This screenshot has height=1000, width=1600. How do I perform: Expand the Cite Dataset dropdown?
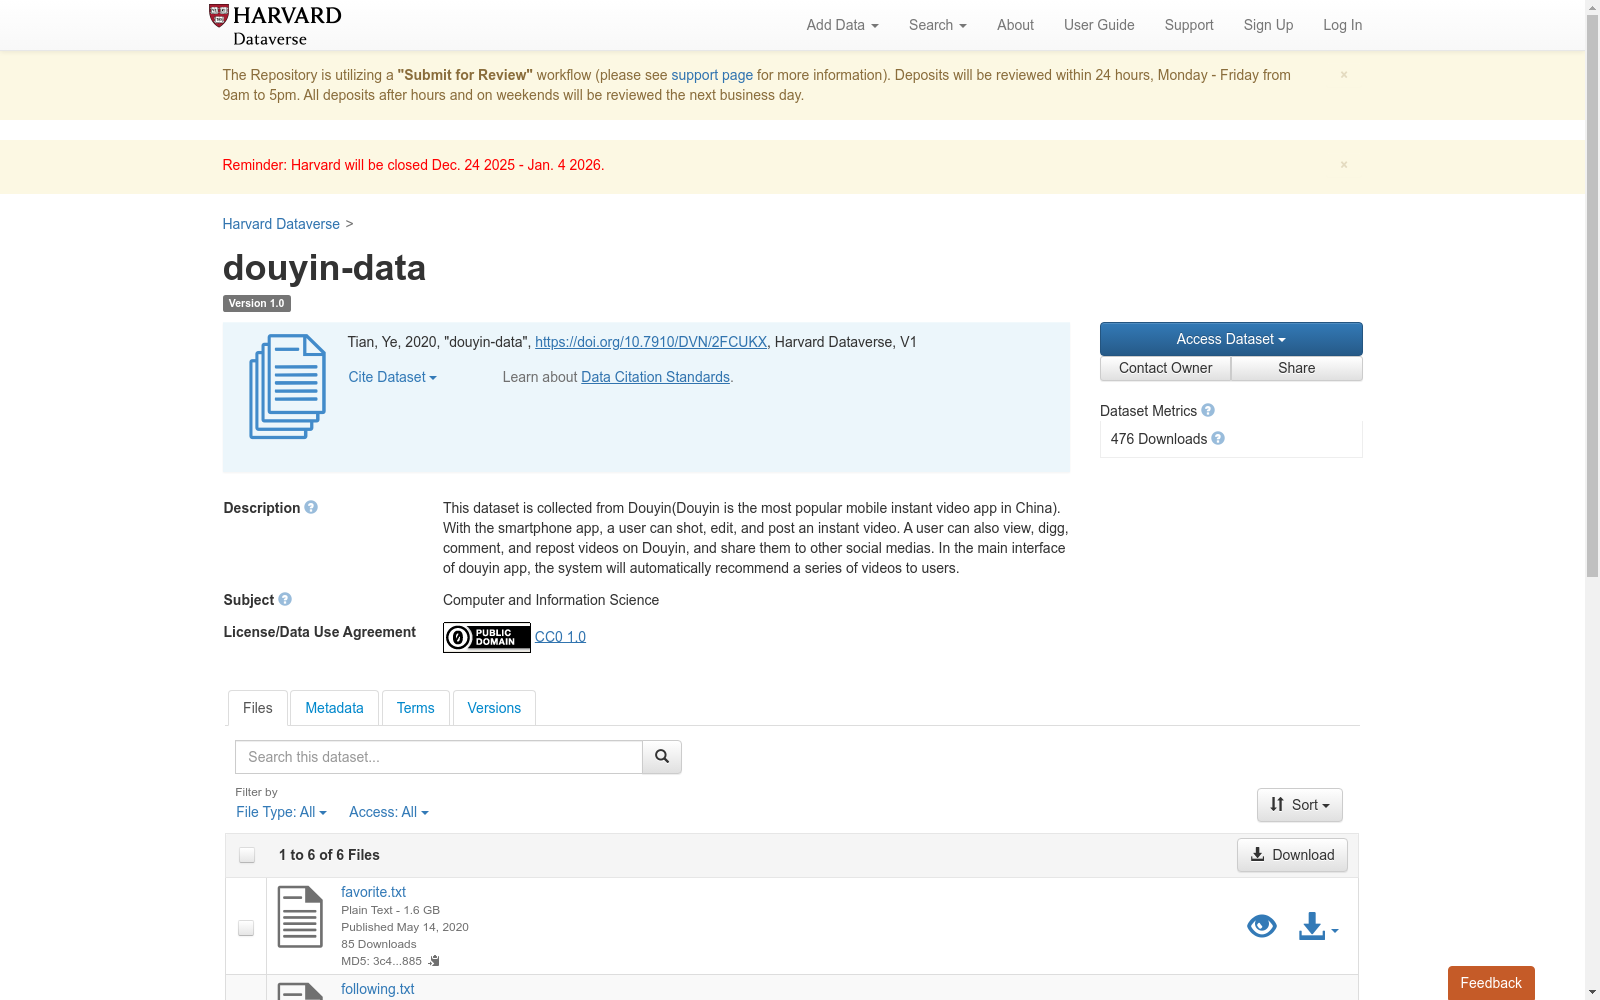click(392, 377)
